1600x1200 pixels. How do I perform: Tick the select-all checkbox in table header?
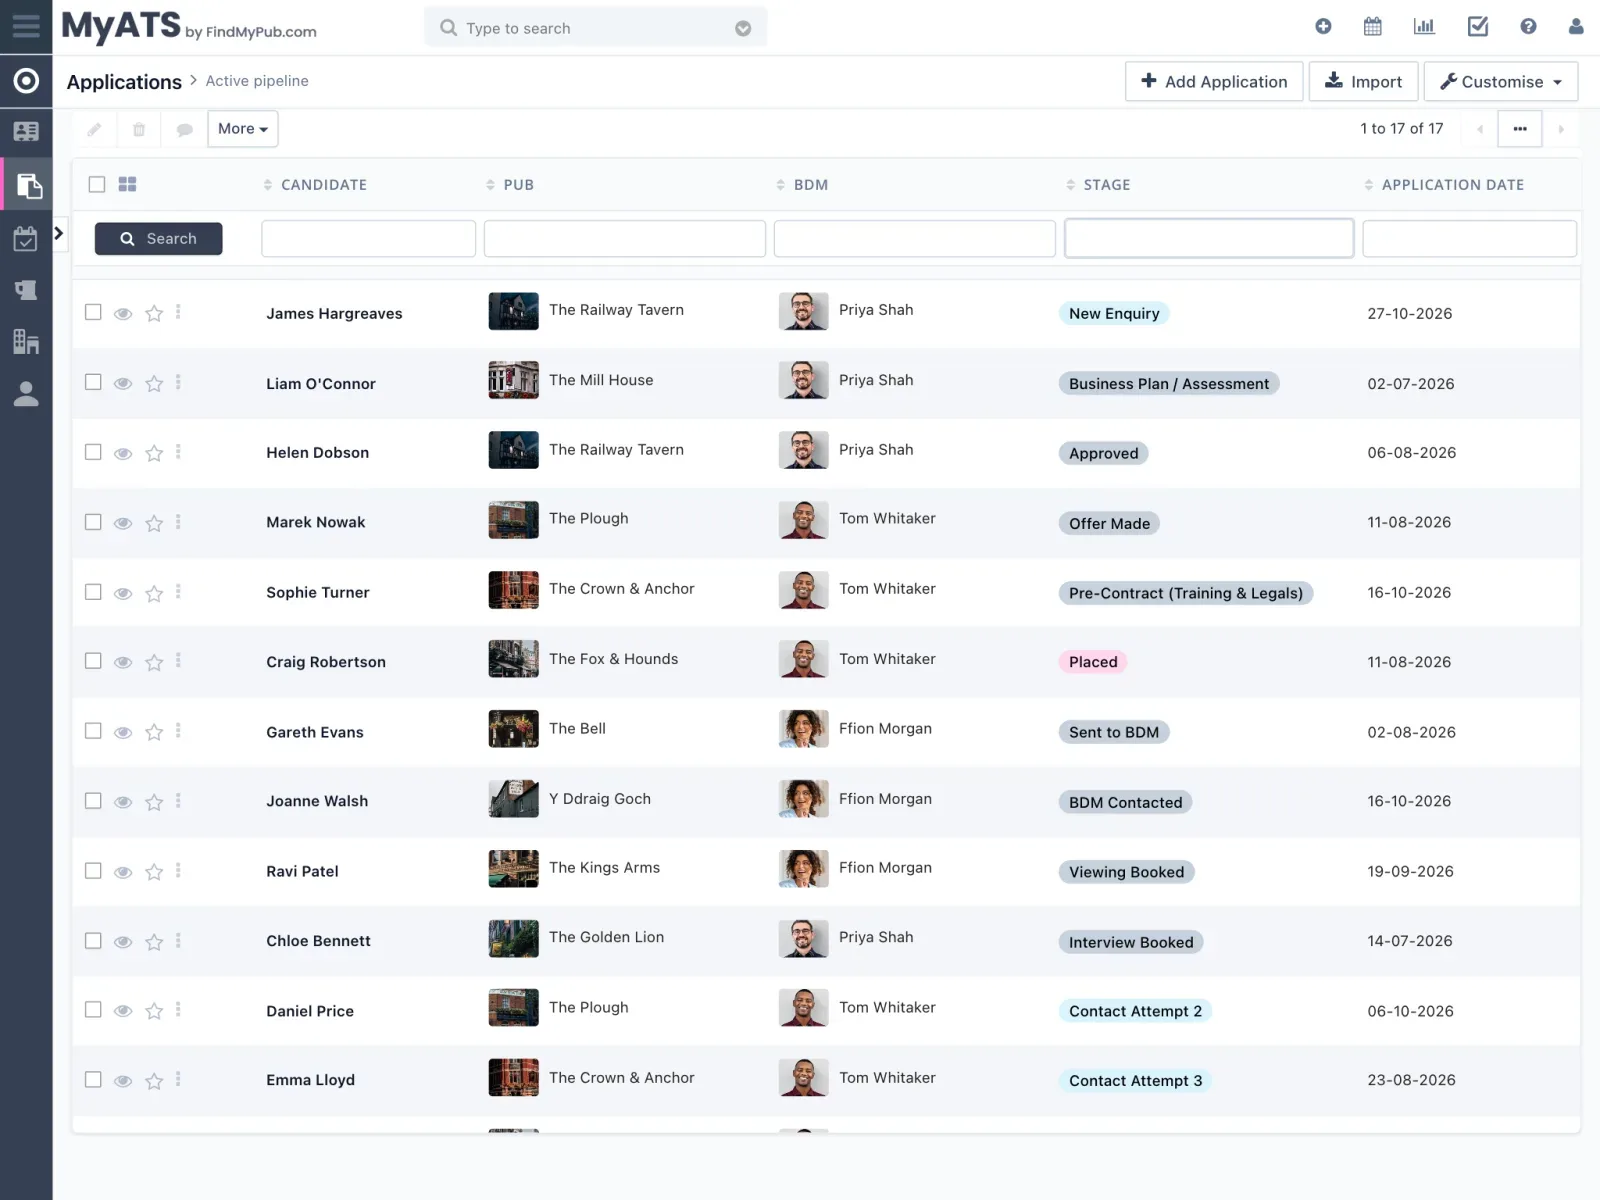pos(97,184)
